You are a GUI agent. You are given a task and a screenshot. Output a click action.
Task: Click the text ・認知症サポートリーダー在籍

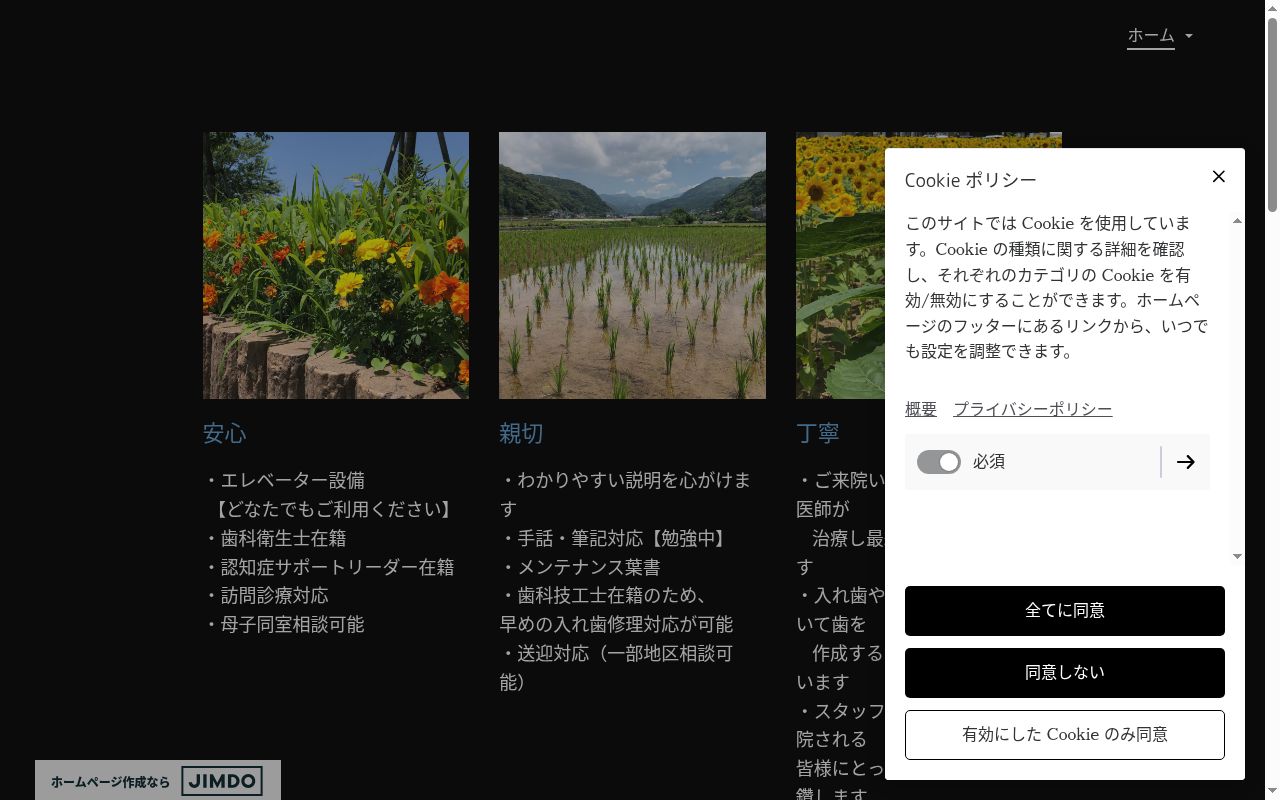(329, 567)
